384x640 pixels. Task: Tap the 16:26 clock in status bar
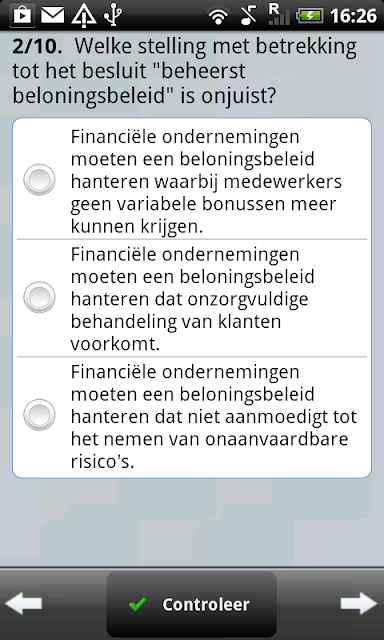pos(353,16)
